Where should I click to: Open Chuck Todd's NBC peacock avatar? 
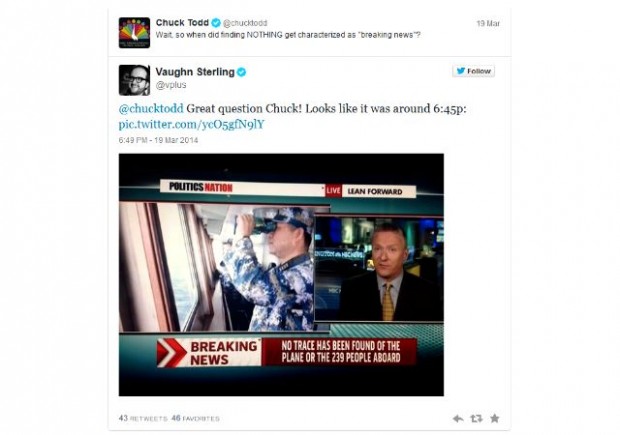coord(134,33)
